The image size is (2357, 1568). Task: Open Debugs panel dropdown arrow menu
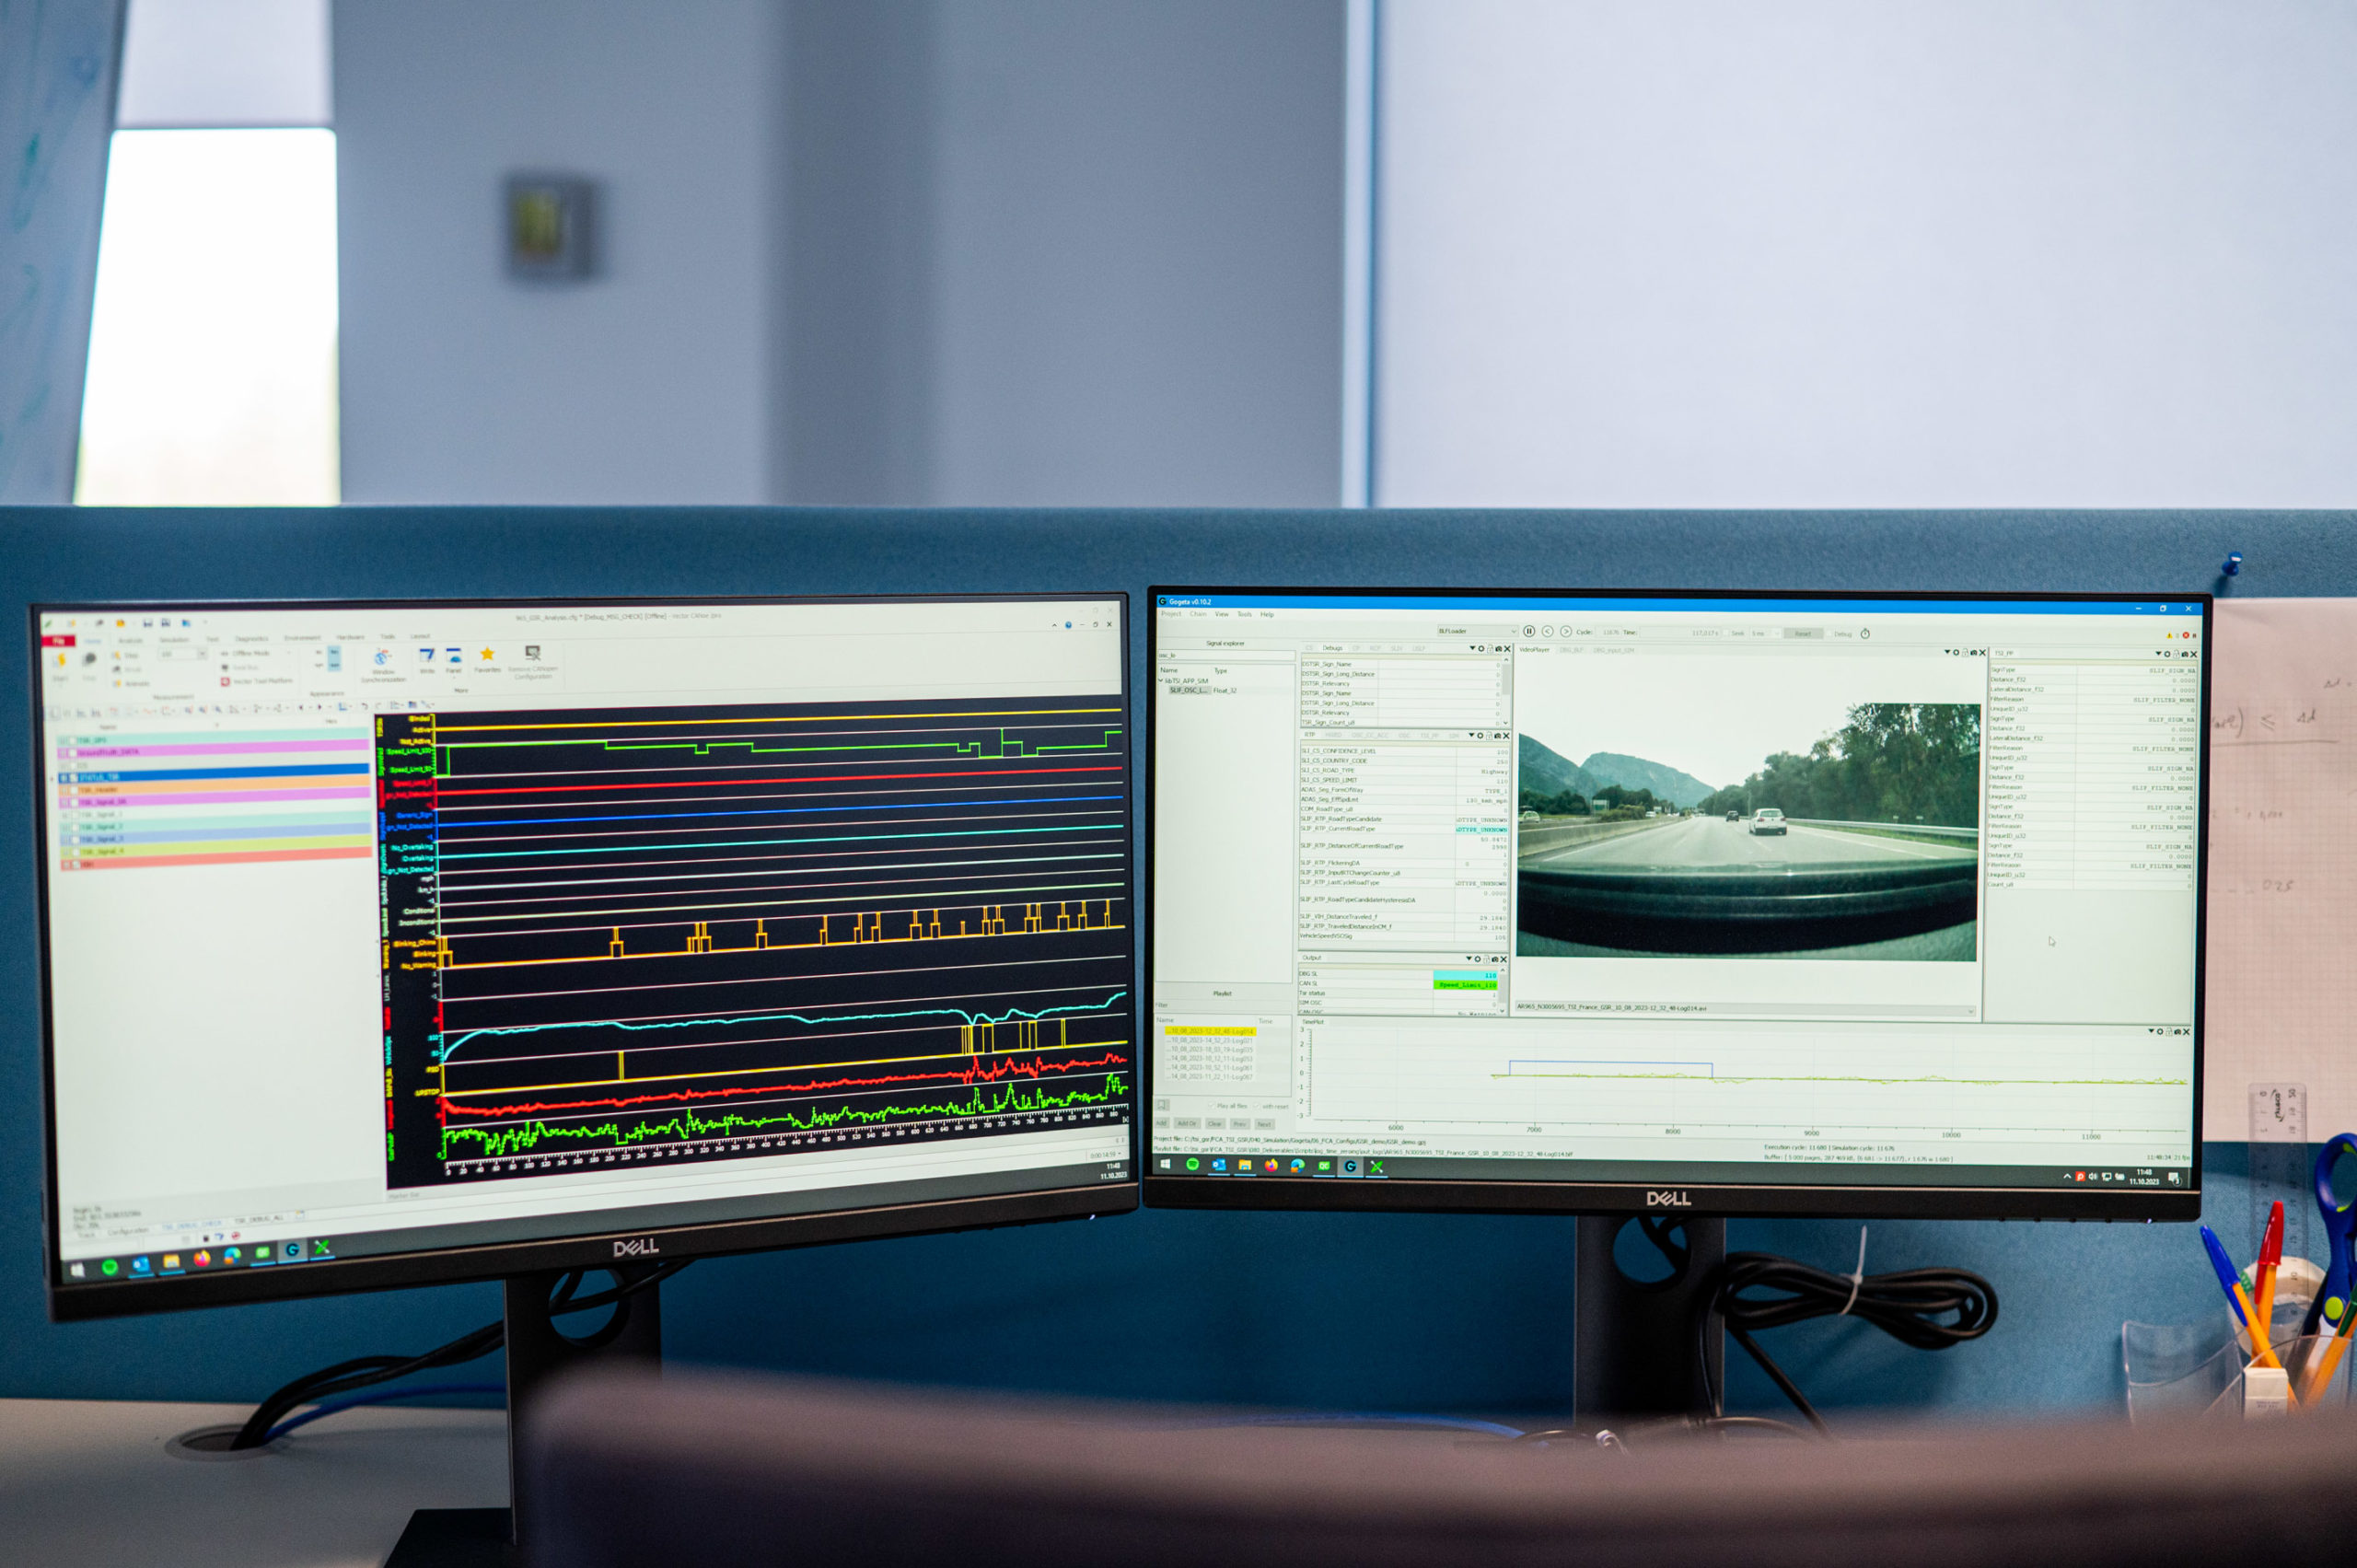(1473, 649)
